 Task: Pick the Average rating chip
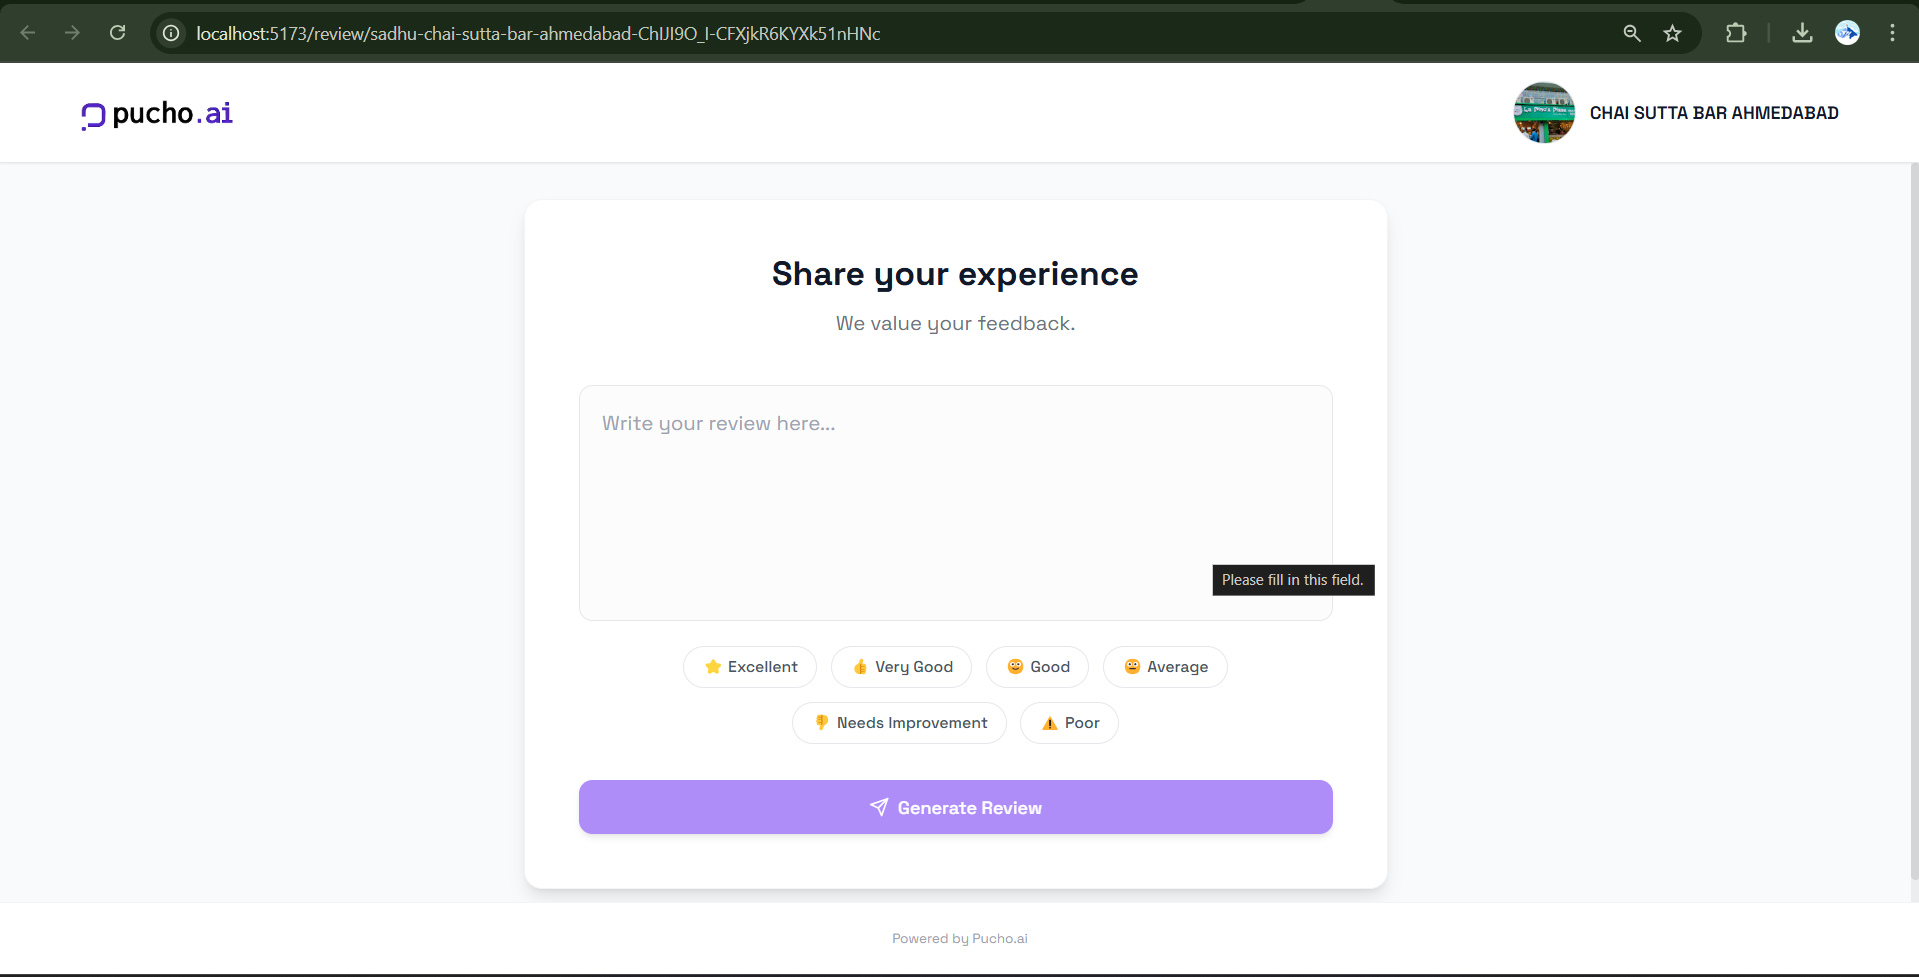[1165, 667]
